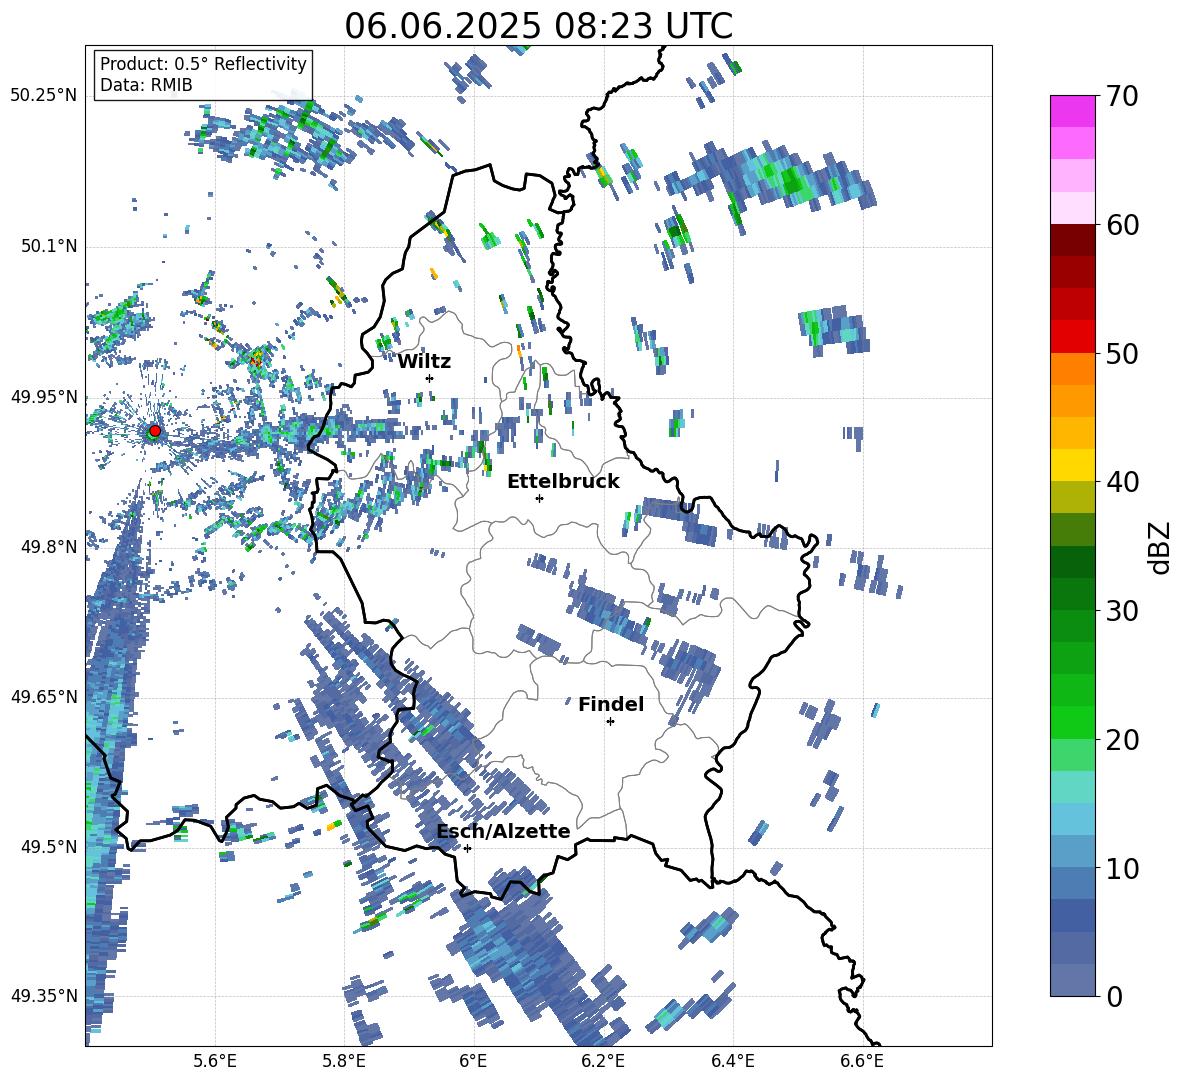The image size is (1184, 1081).
Task: Click the Wiltz station cross marker
Action: 430,378
